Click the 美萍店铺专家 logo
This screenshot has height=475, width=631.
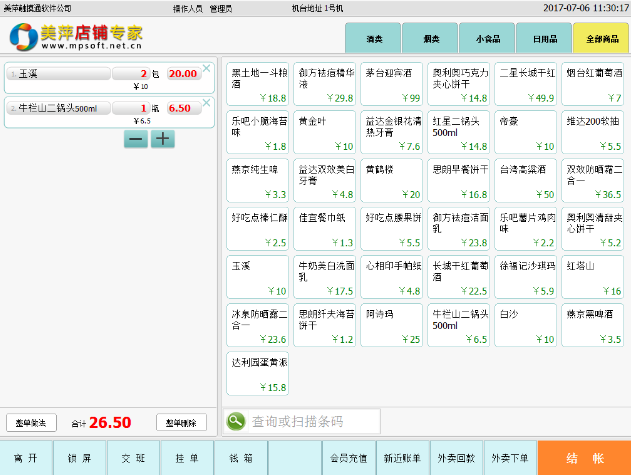(x=76, y=36)
